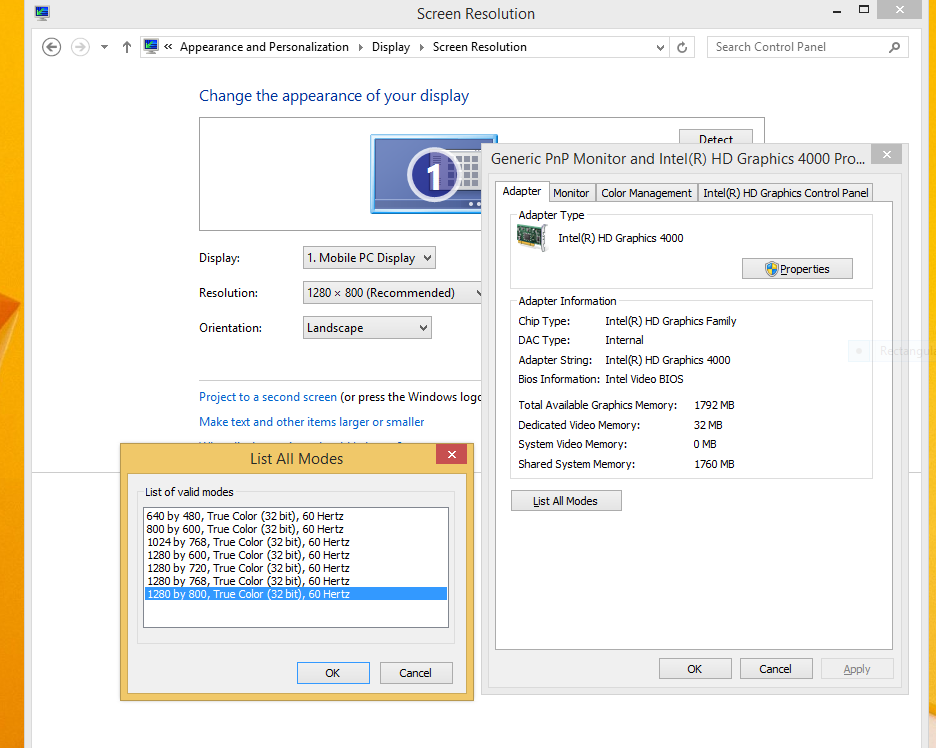Click the Control Panel address bar icon
Viewport: 936px width, 748px height.
tap(151, 47)
